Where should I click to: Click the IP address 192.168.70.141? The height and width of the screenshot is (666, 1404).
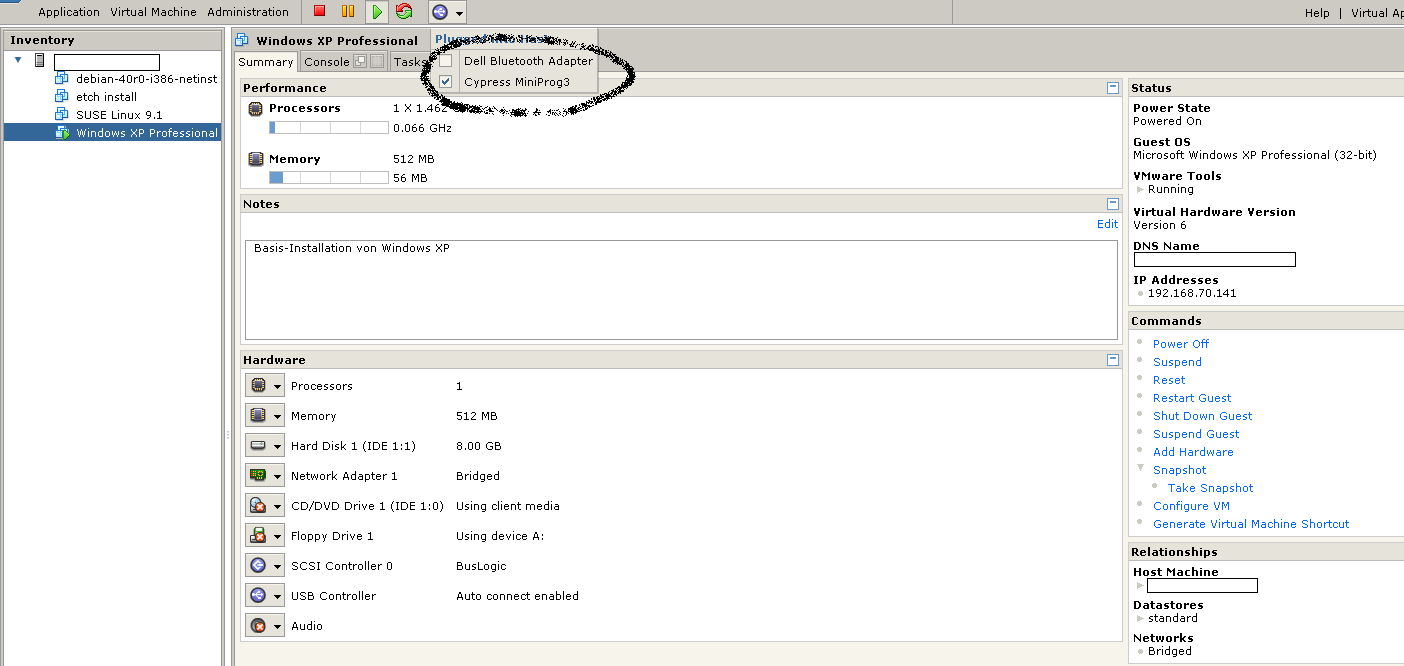pyautogui.click(x=1192, y=294)
